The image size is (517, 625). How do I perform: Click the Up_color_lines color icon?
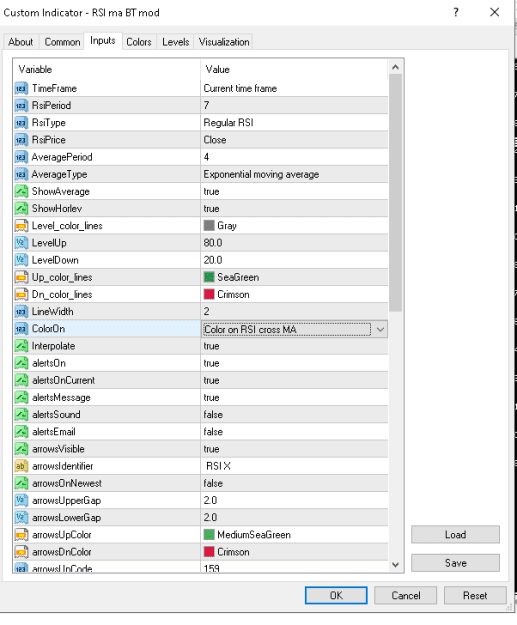click(22, 277)
